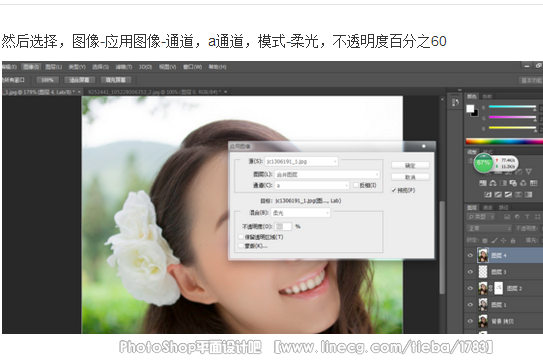Image resolution: width=543 pixels, height=364 pixels.
Task: Add a Gradient Map adjustment
Action: tap(528, 195)
